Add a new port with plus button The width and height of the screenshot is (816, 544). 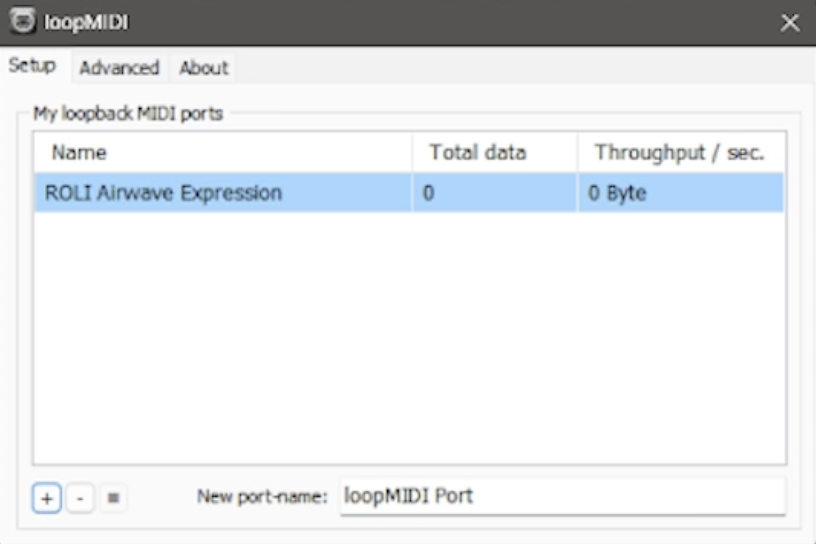pos(47,498)
